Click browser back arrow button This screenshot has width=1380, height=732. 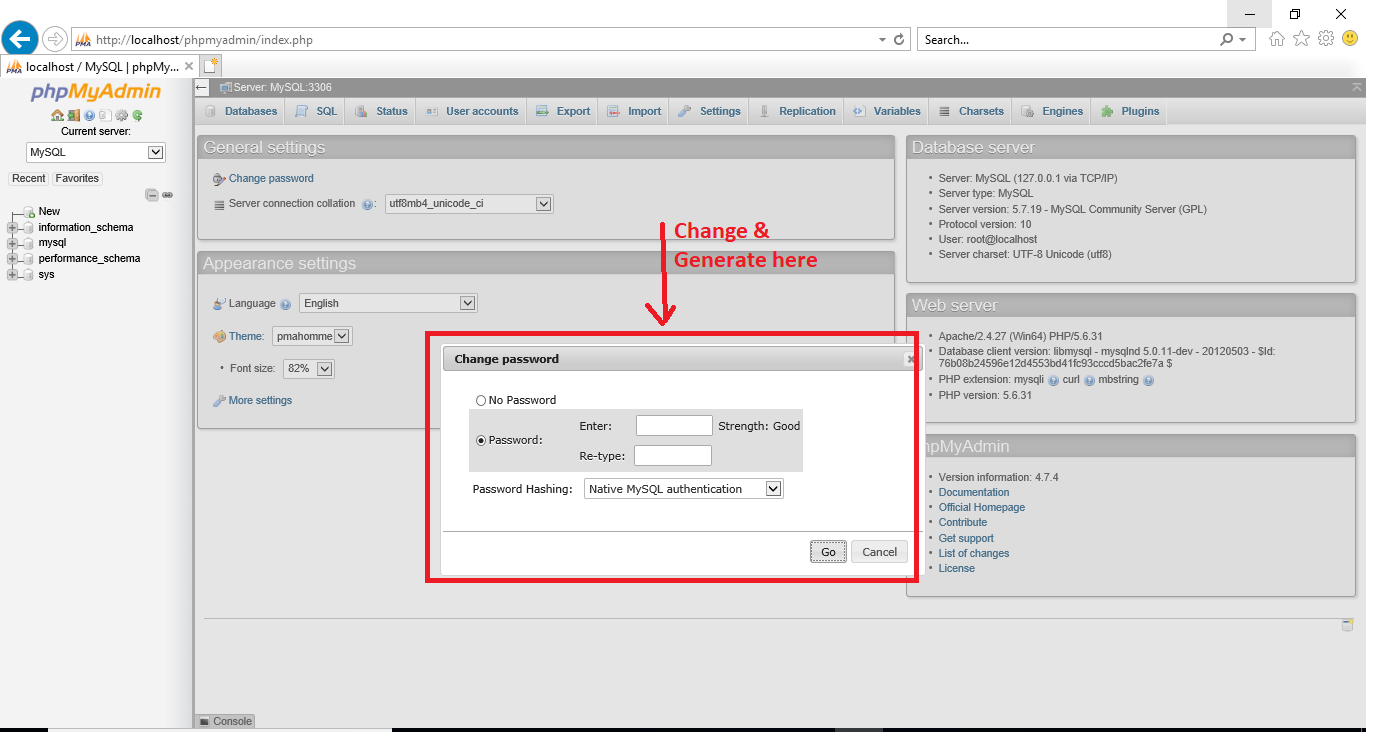(20, 40)
